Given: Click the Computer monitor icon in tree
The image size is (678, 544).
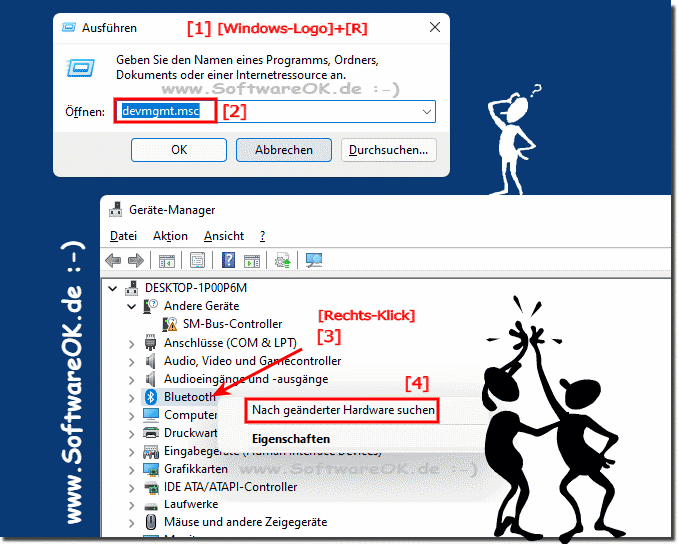Looking at the screenshot, I should coord(150,415).
